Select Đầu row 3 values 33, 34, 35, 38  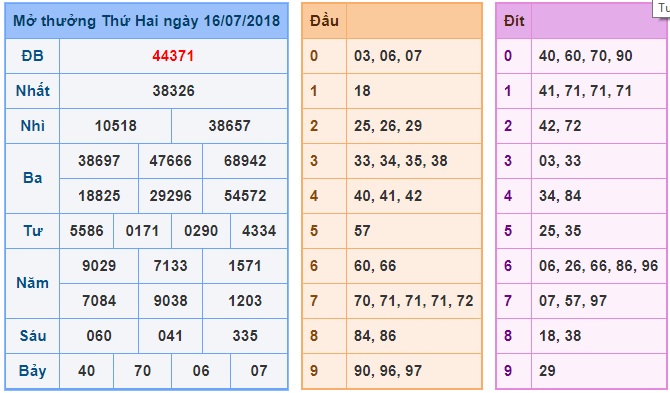click(401, 161)
